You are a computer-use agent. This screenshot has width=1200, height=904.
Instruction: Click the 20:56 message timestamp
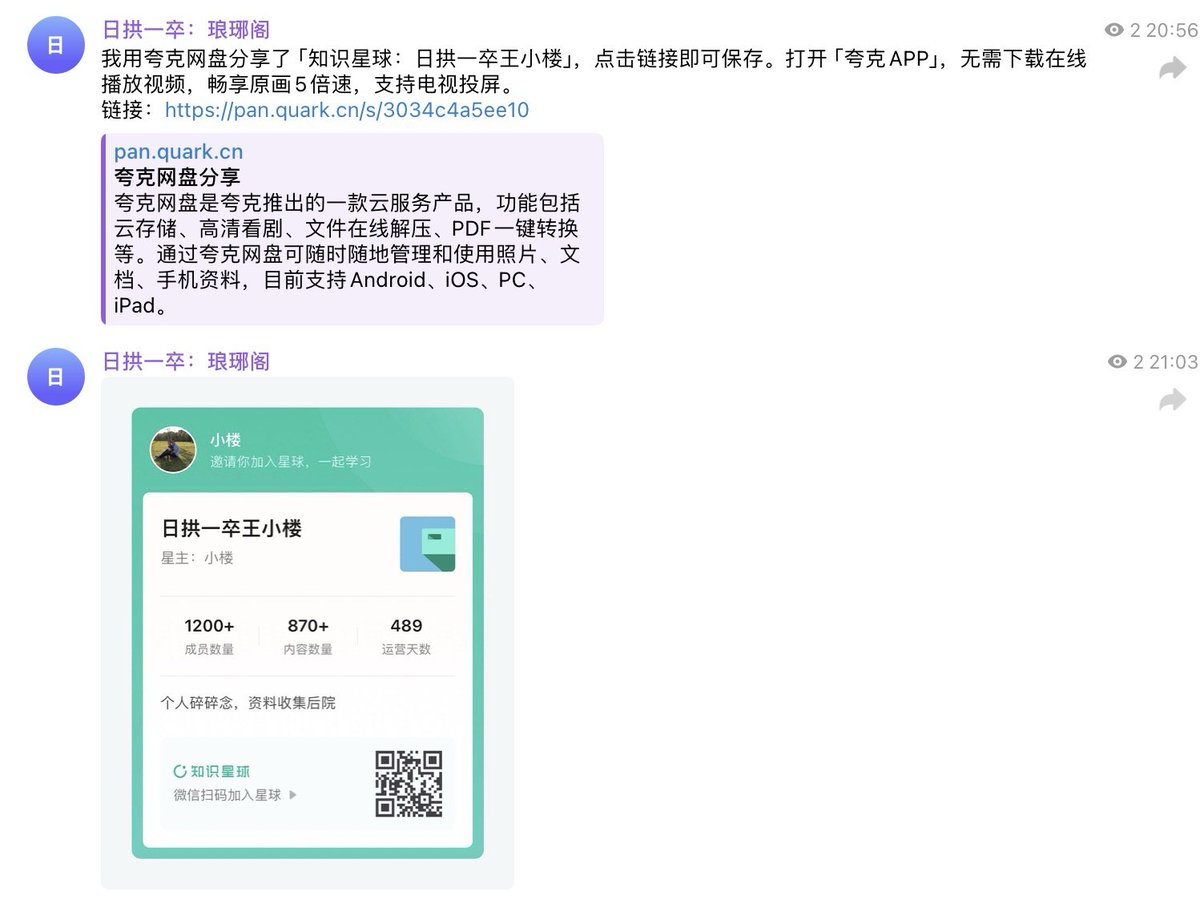(1171, 30)
